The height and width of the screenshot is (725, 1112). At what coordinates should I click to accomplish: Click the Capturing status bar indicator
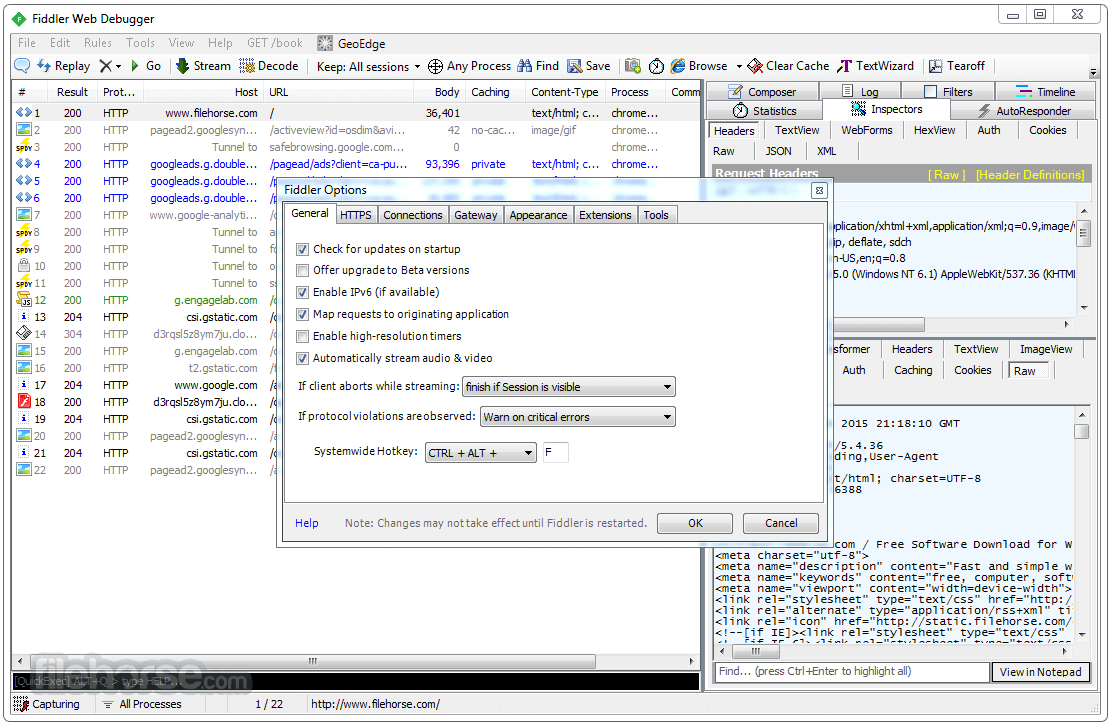coord(47,704)
